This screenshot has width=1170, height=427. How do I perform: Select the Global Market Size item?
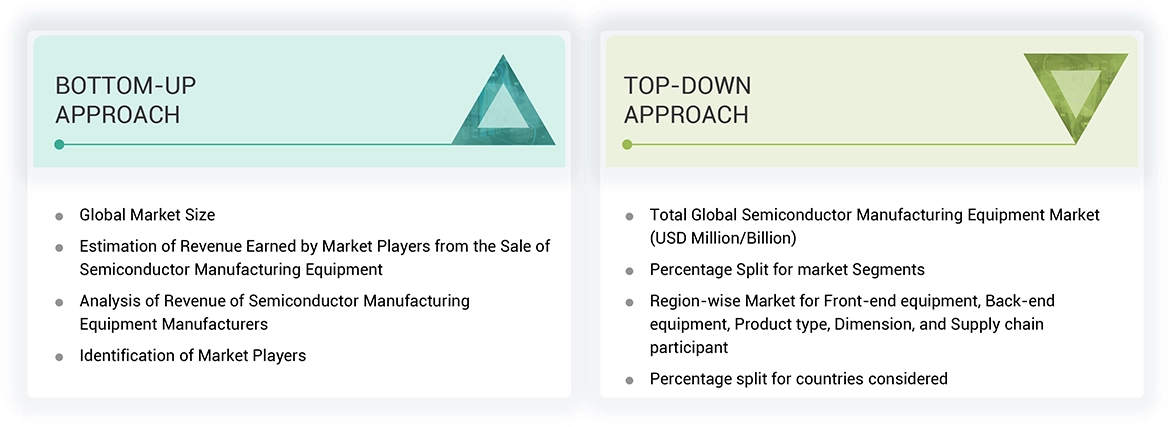click(x=147, y=215)
